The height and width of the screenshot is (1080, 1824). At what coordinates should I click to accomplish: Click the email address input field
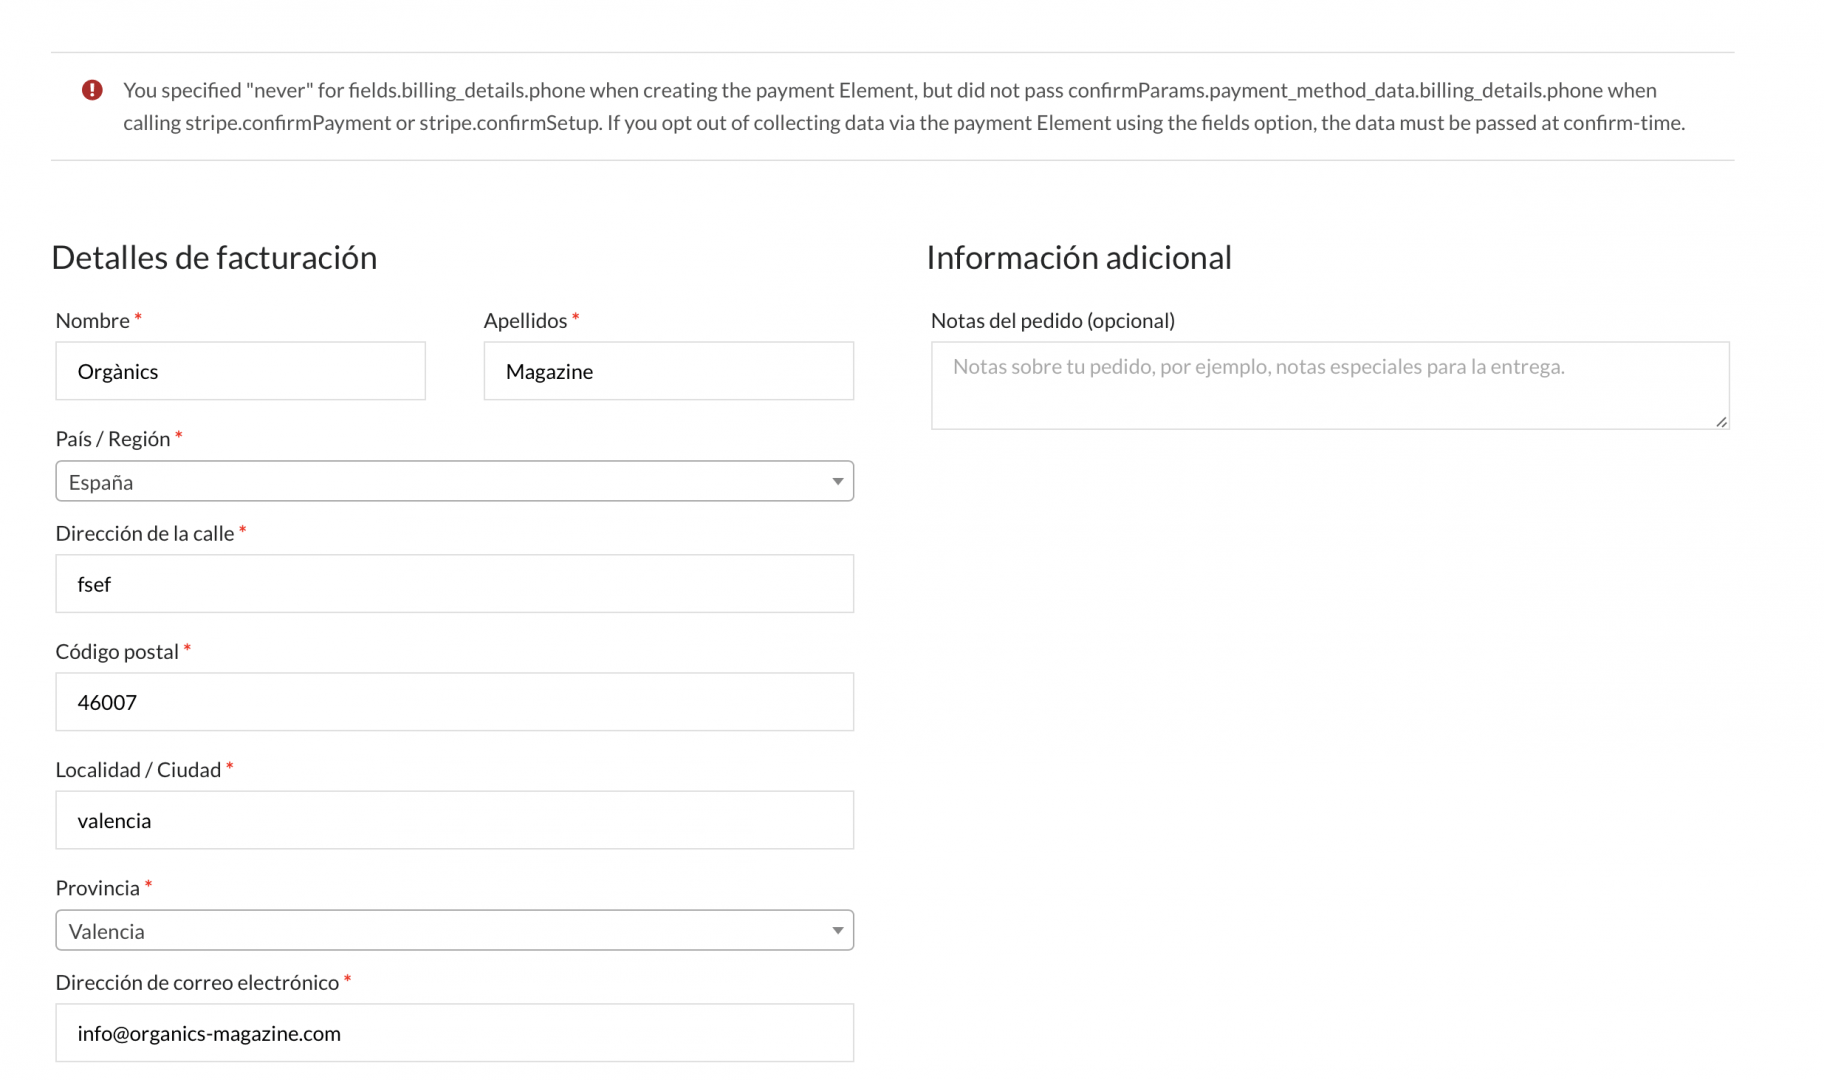coord(454,1033)
